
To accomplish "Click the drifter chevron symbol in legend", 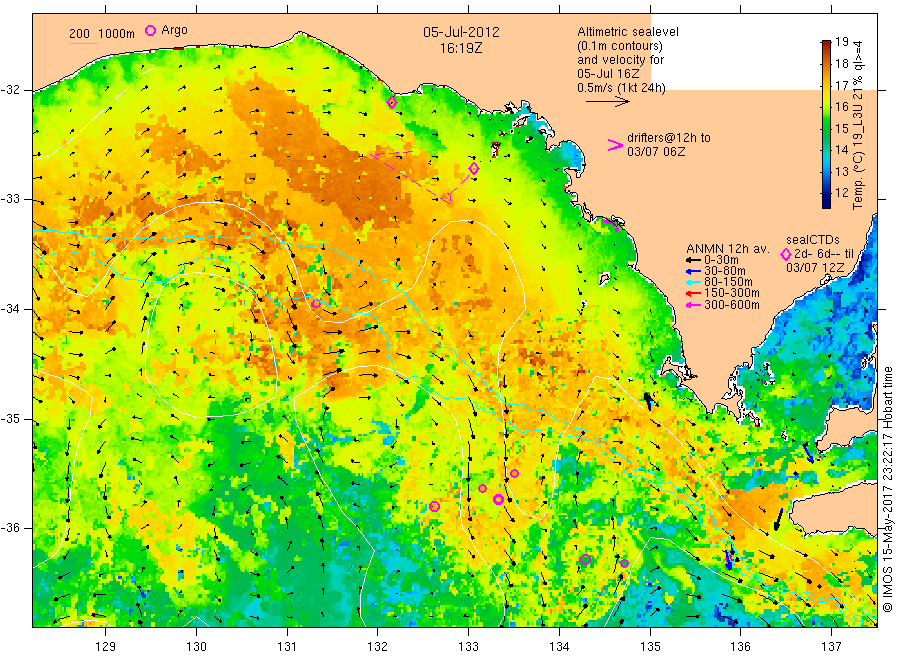I will [x=615, y=145].
